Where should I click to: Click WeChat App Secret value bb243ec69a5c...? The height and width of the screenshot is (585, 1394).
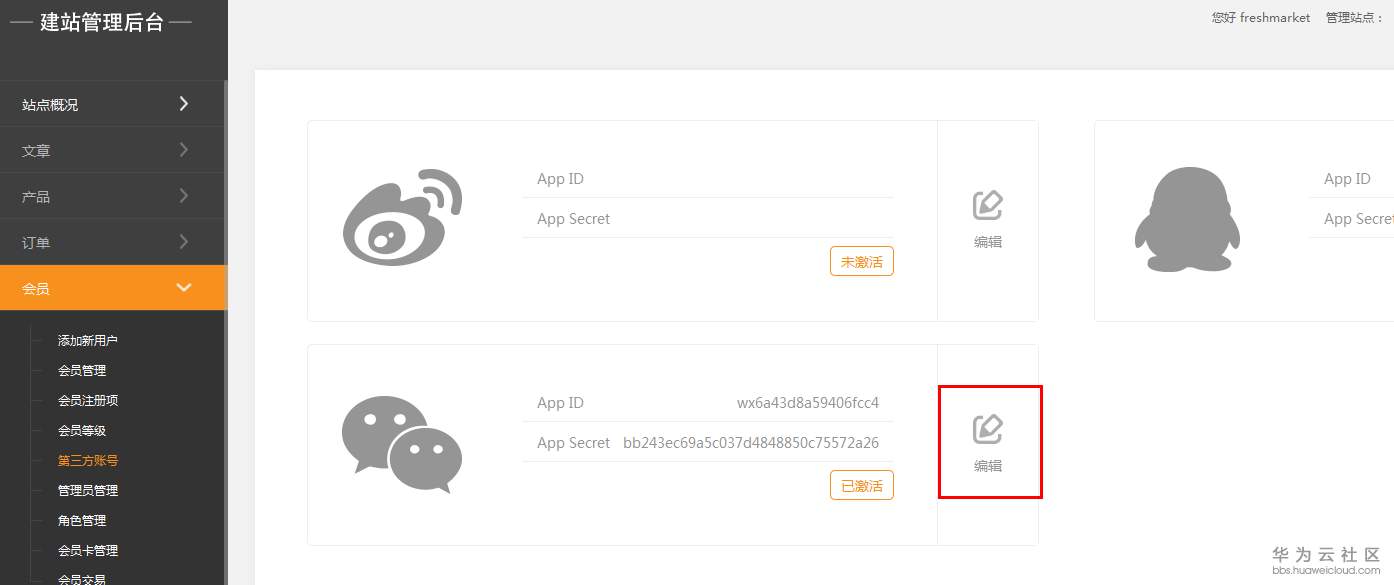pos(751,443)
